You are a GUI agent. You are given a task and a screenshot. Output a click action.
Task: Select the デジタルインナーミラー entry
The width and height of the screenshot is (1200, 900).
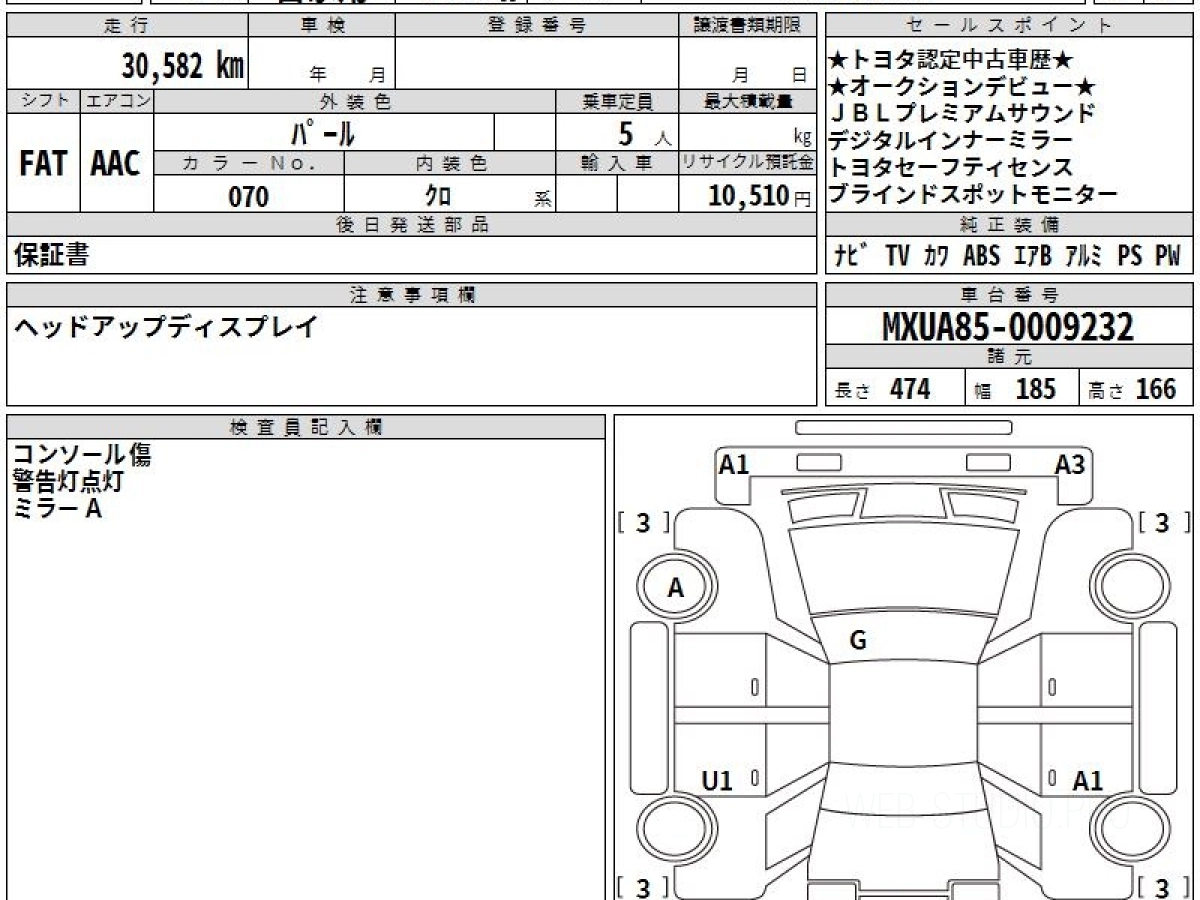coord(951,141)
